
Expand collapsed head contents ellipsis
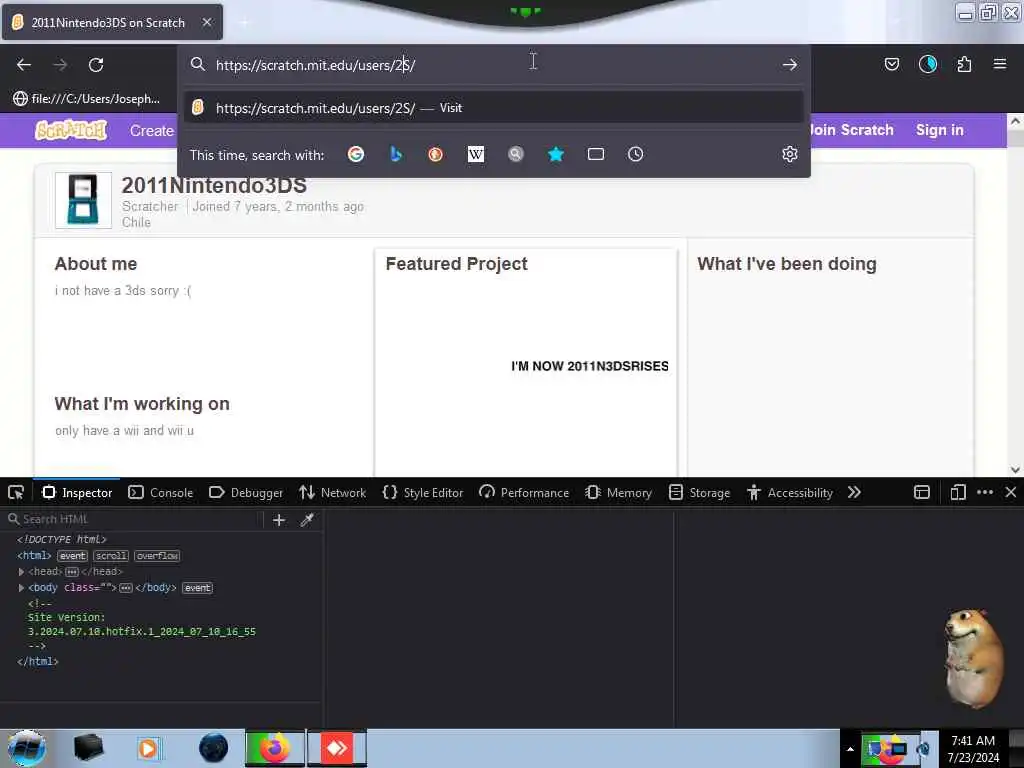click(72, 572)
